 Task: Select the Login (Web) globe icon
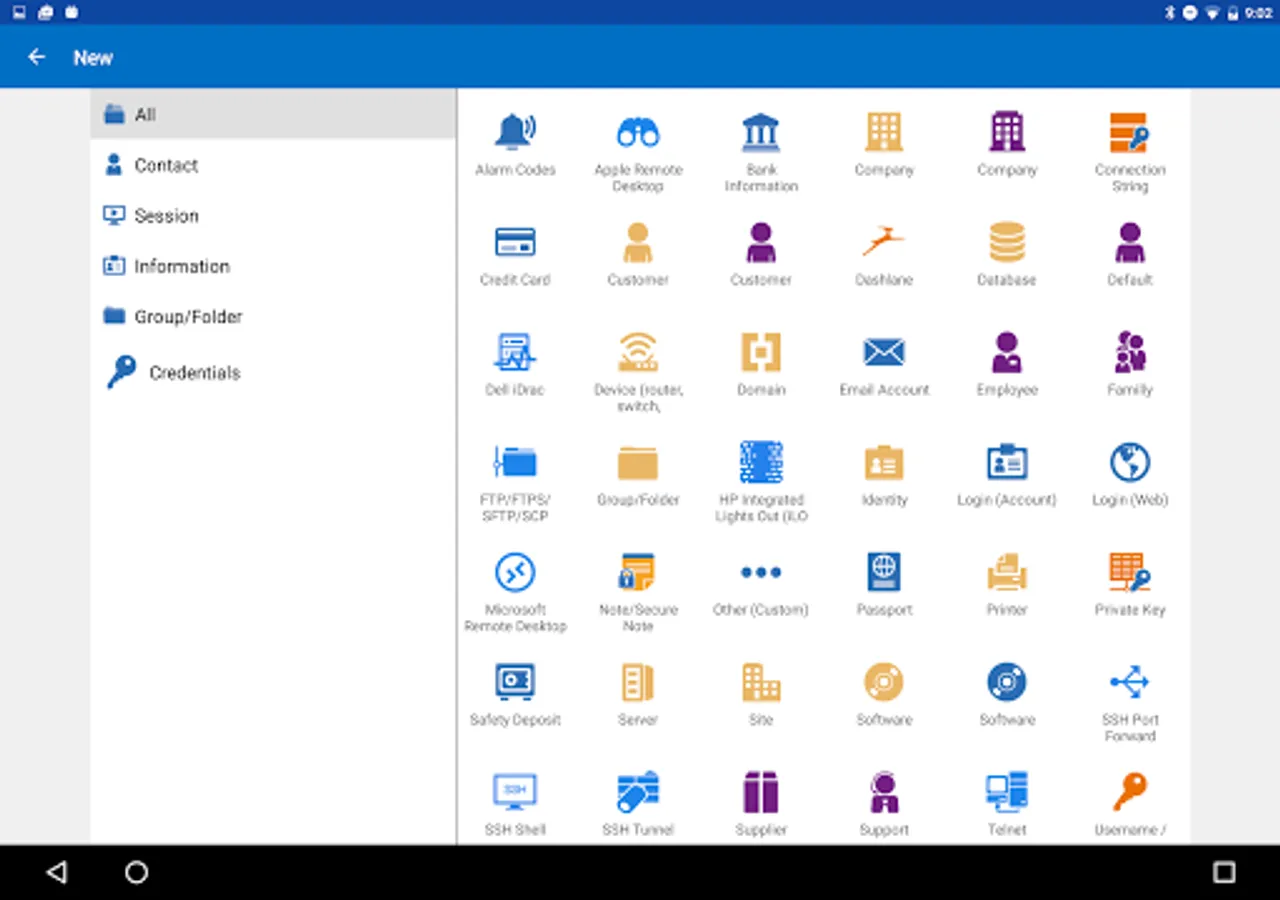(x=1130, y=462)
